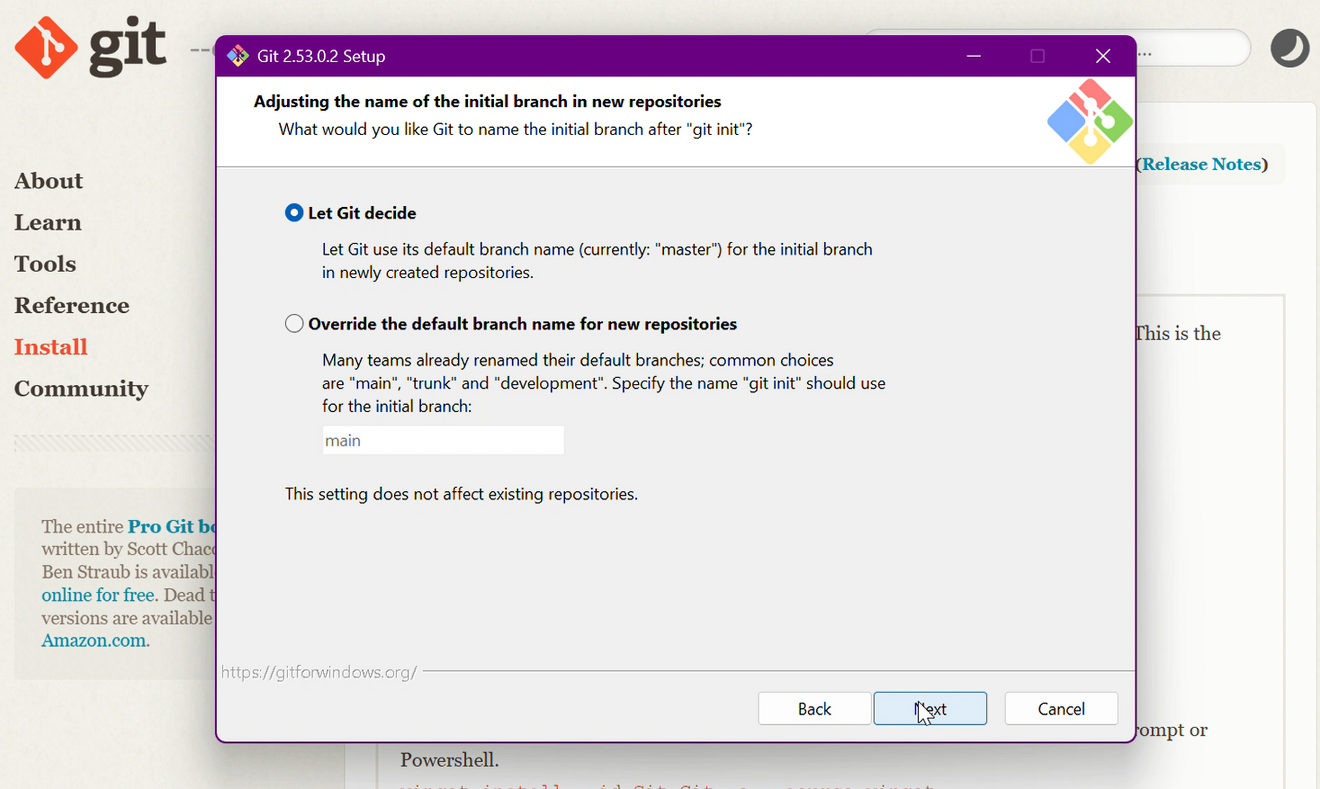The height and width of the screenshot is (789, 1320).
Task: Click 'This setting does not affect existing repositories' text
Action: 461,494
